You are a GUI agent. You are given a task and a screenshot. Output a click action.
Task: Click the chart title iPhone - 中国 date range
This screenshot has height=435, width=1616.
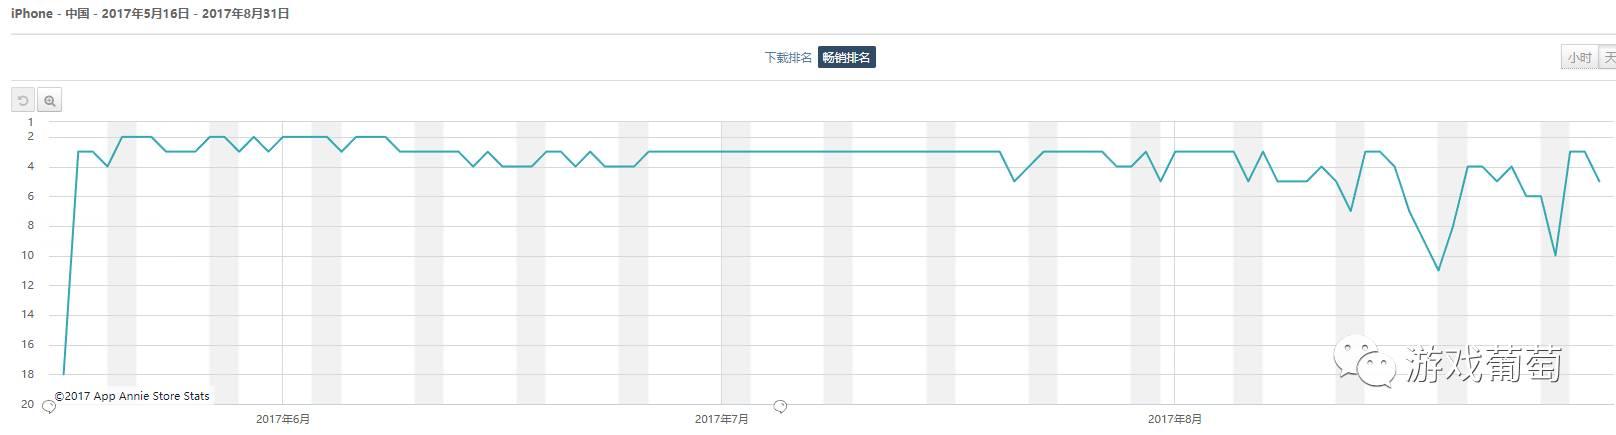[x=150, y=14]
